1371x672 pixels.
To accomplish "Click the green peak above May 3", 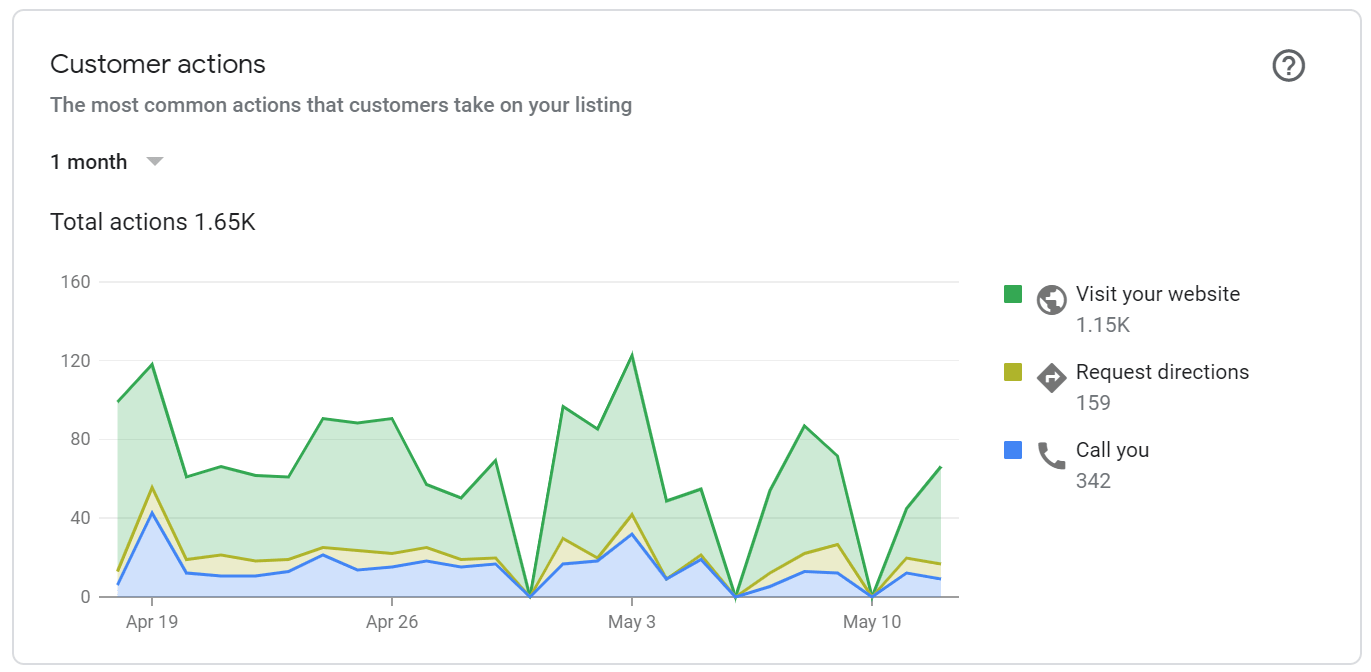I will [632, 356].
